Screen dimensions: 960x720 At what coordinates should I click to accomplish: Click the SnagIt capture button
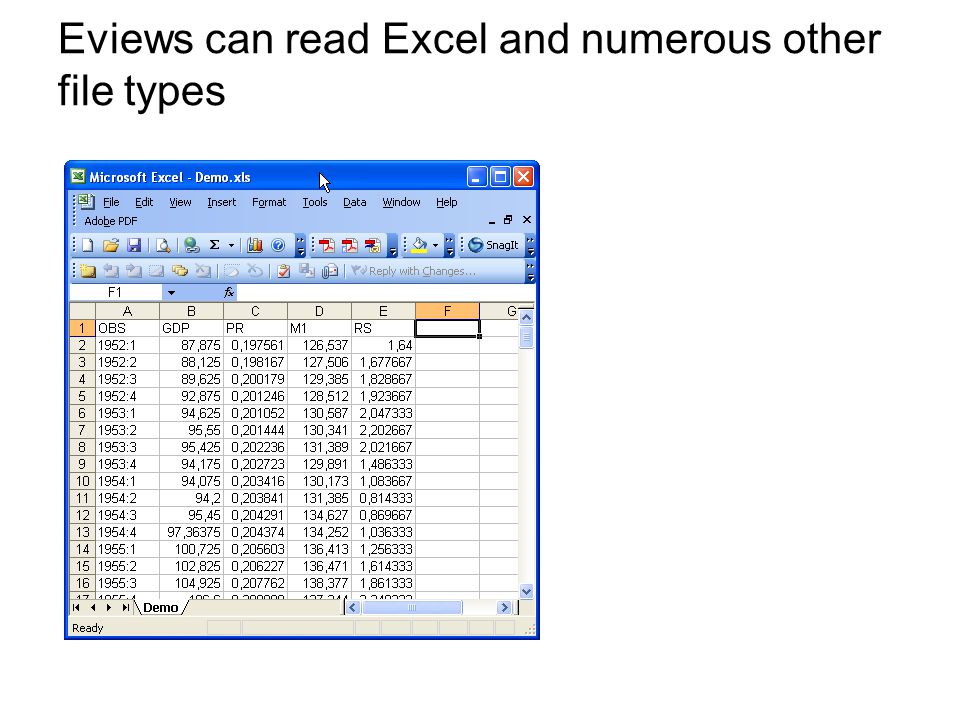(x=493, y=246)
